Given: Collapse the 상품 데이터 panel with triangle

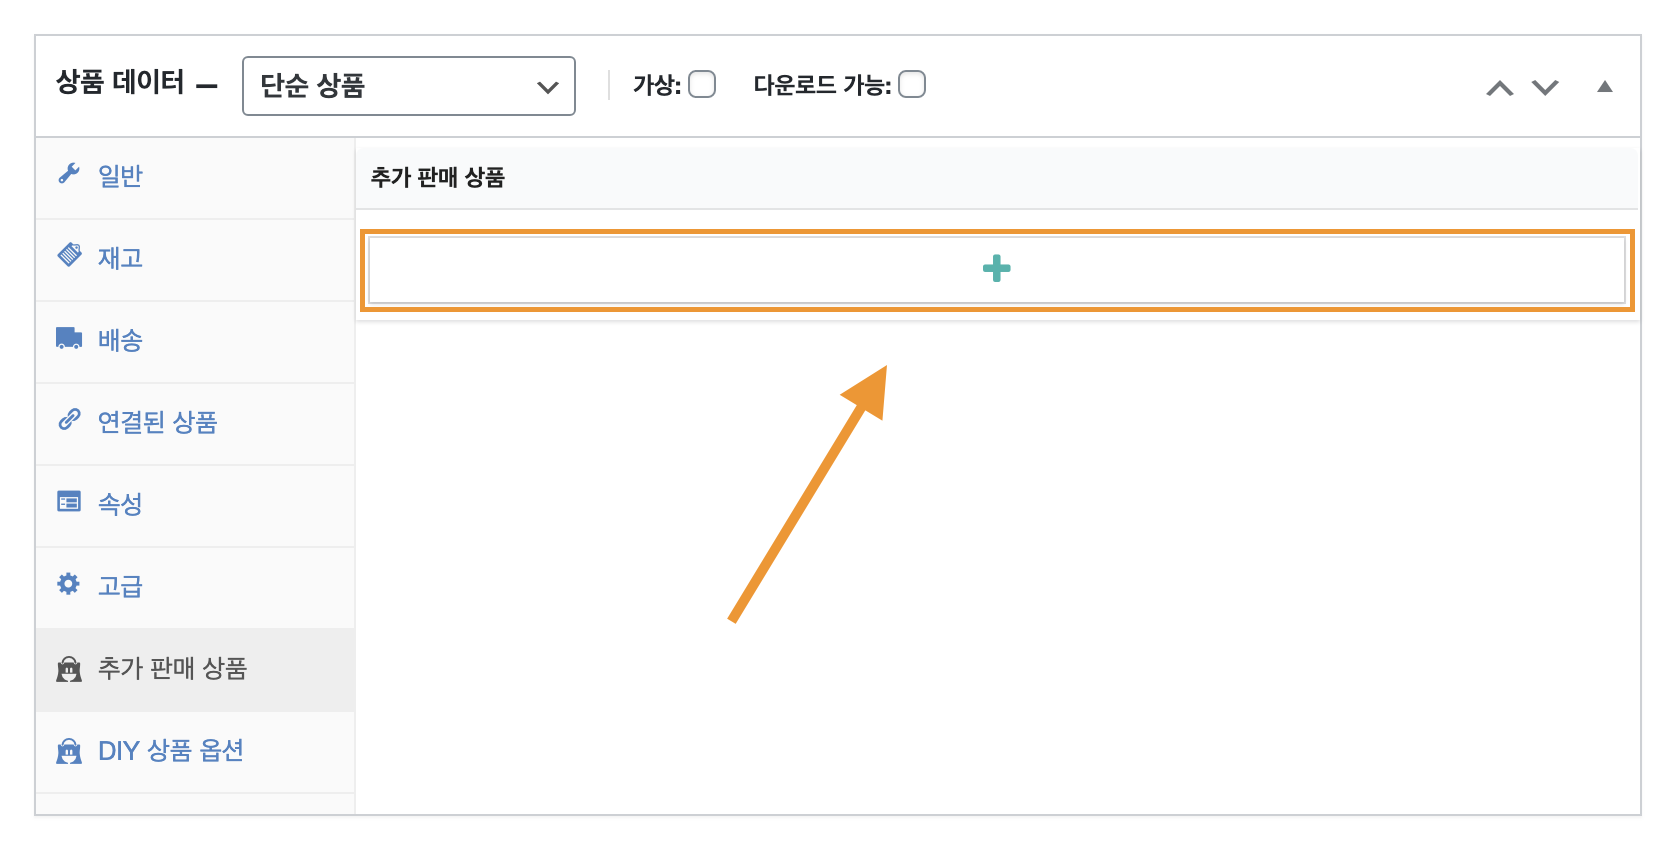Looking at the screenshot, I should coord(1605,87).
